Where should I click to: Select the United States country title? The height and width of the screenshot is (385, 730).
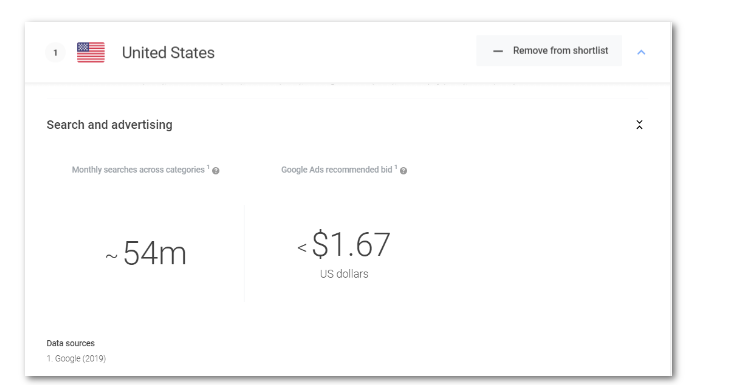(168, 53)
